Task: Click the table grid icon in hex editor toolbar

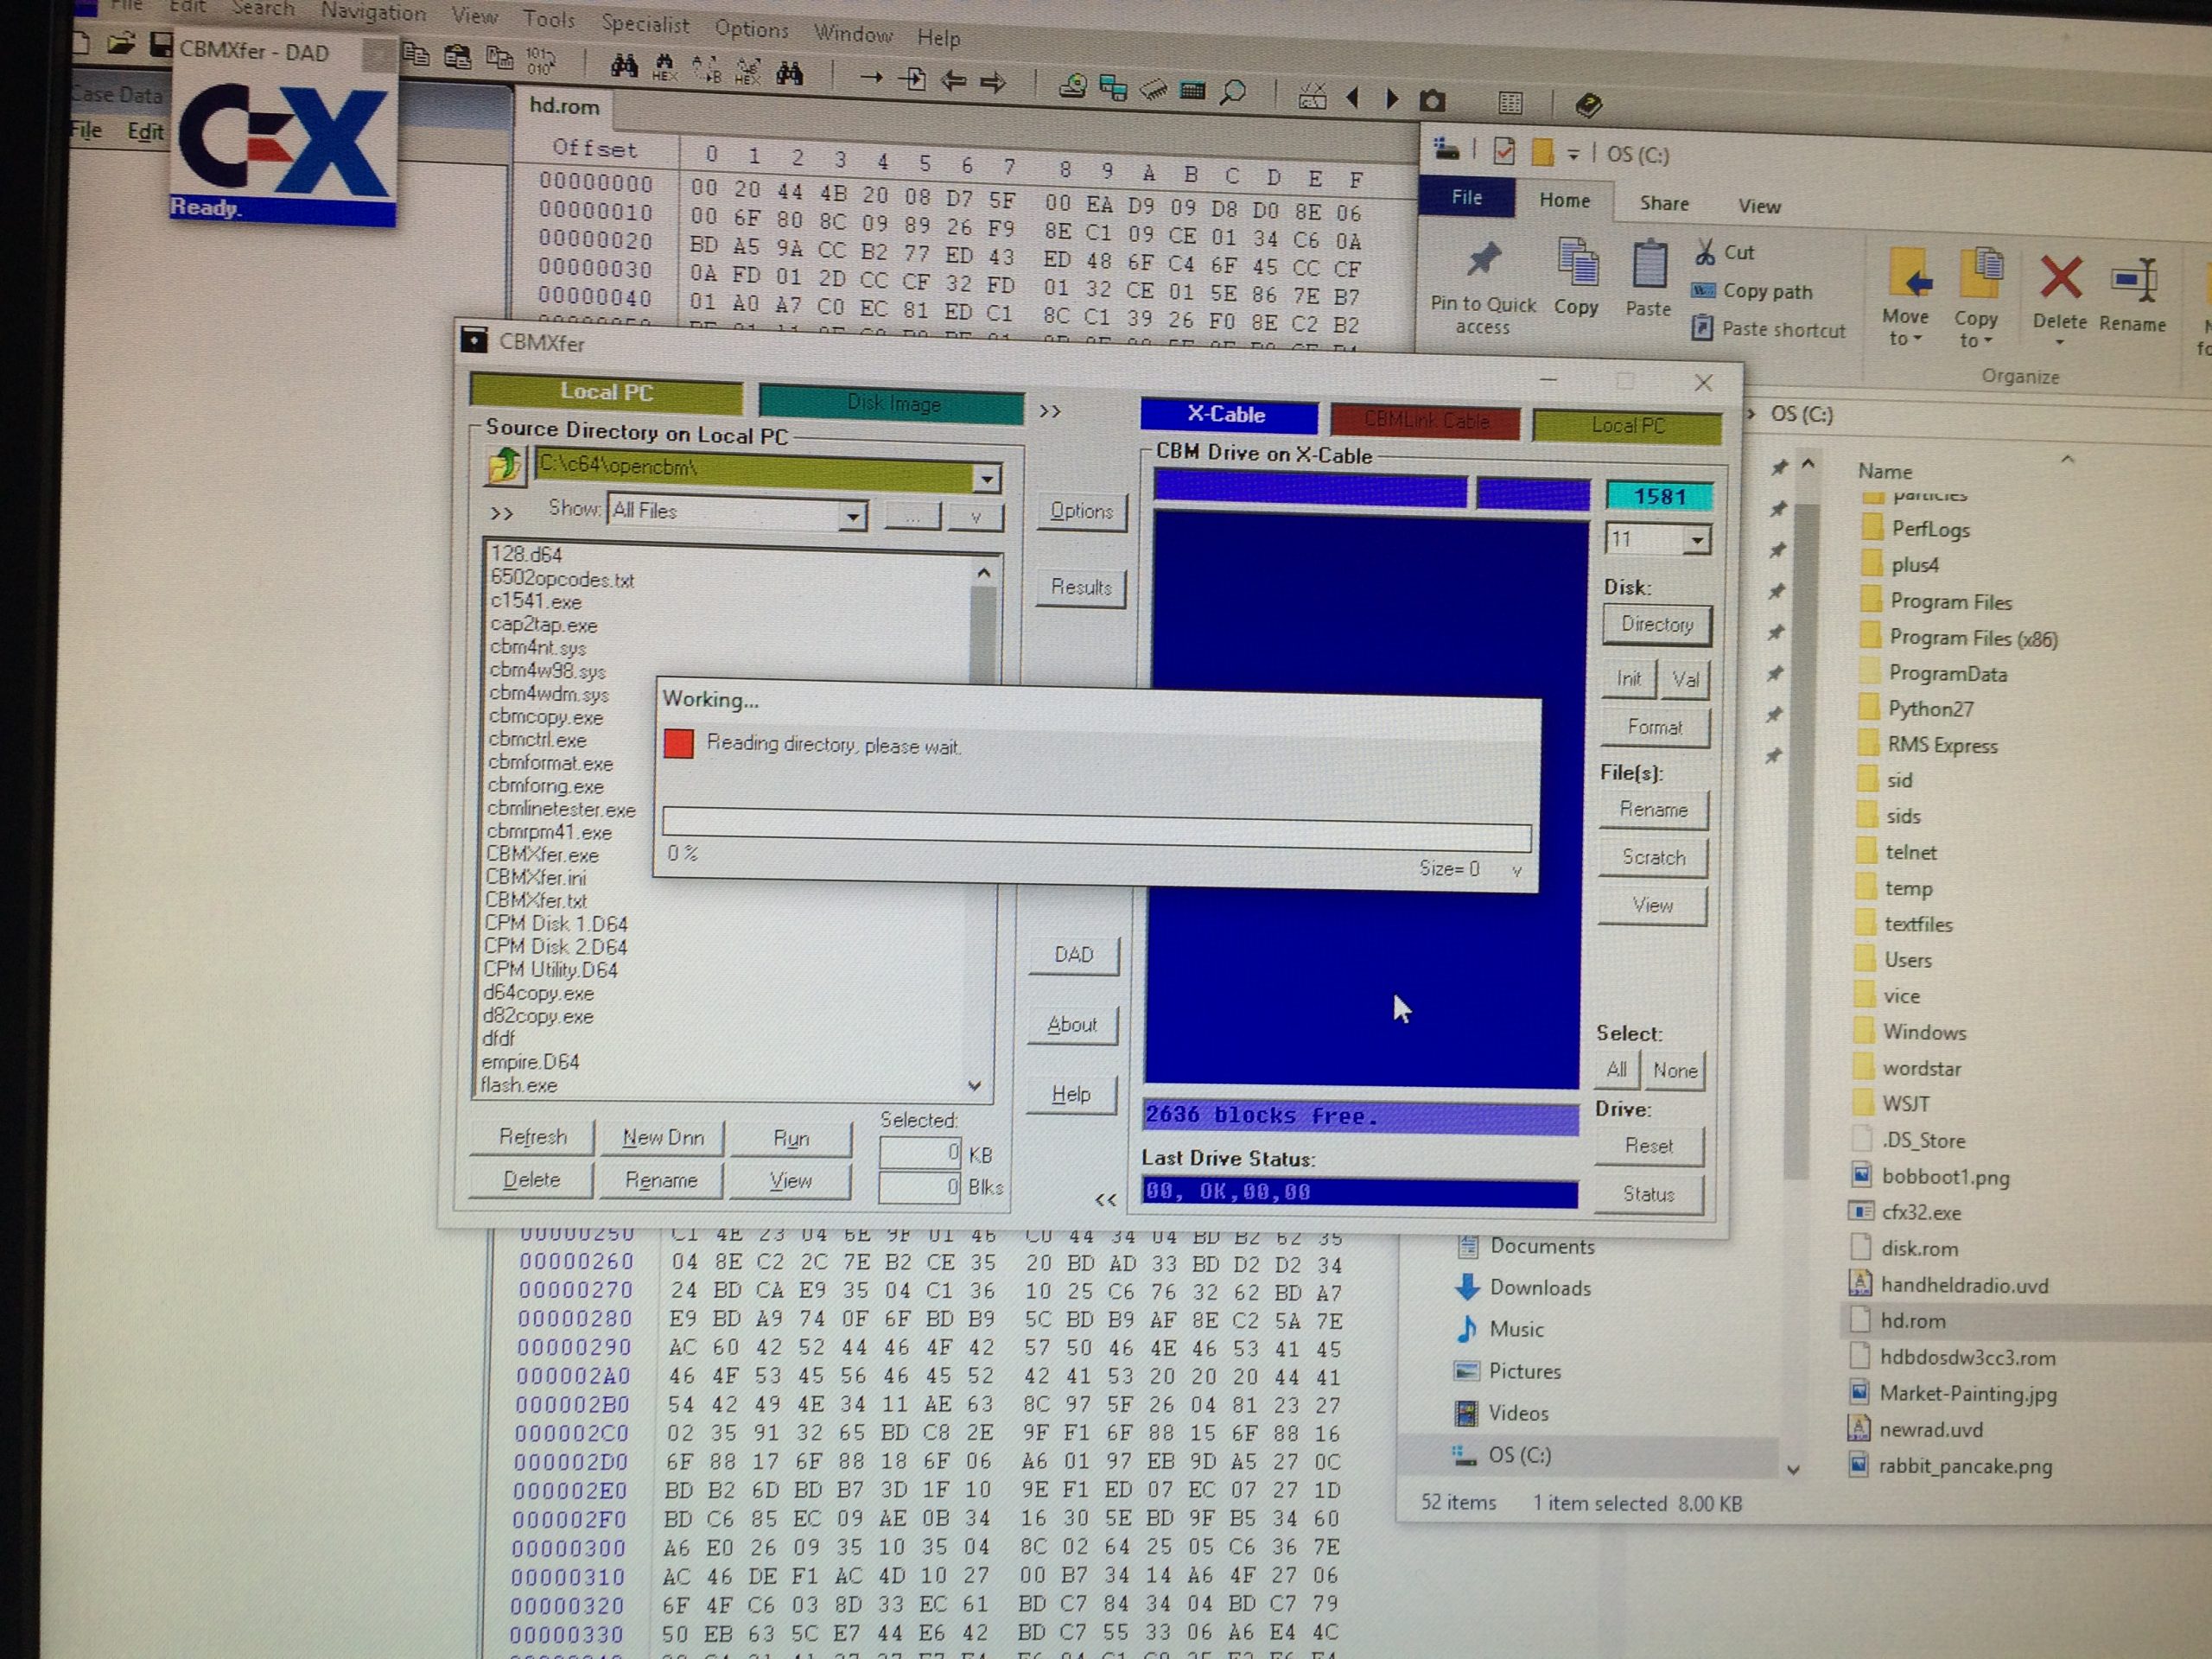Action: click(1510, 102)
